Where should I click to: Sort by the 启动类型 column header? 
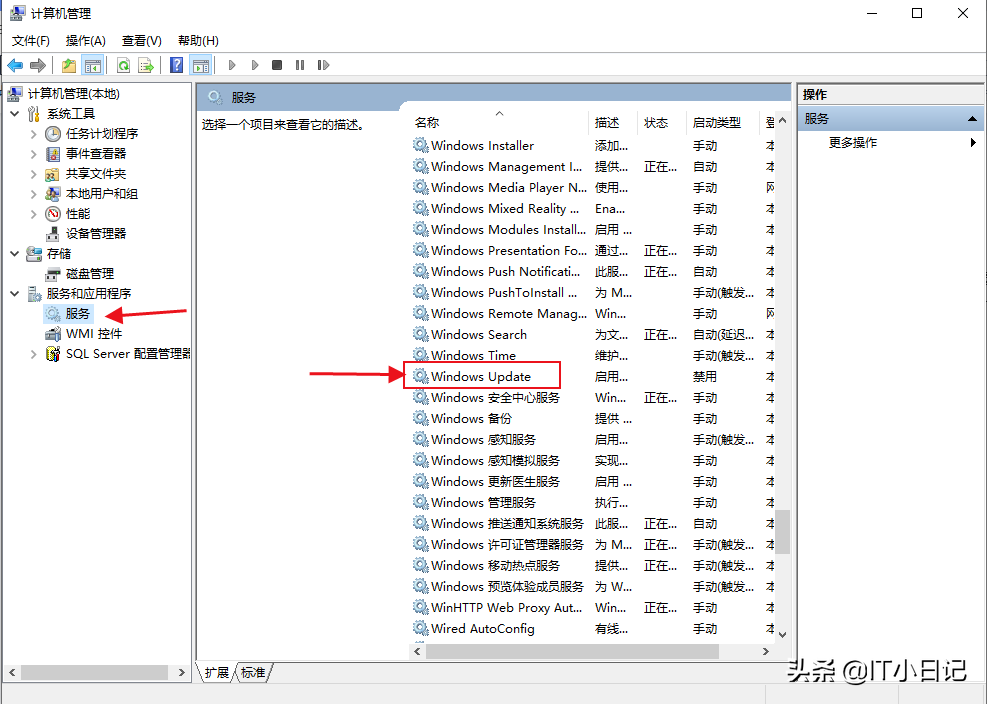point(722,123)
